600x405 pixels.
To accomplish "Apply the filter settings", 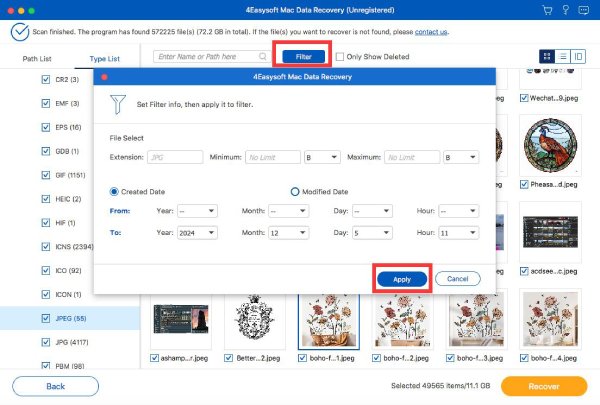I will [x=402, y=279].
